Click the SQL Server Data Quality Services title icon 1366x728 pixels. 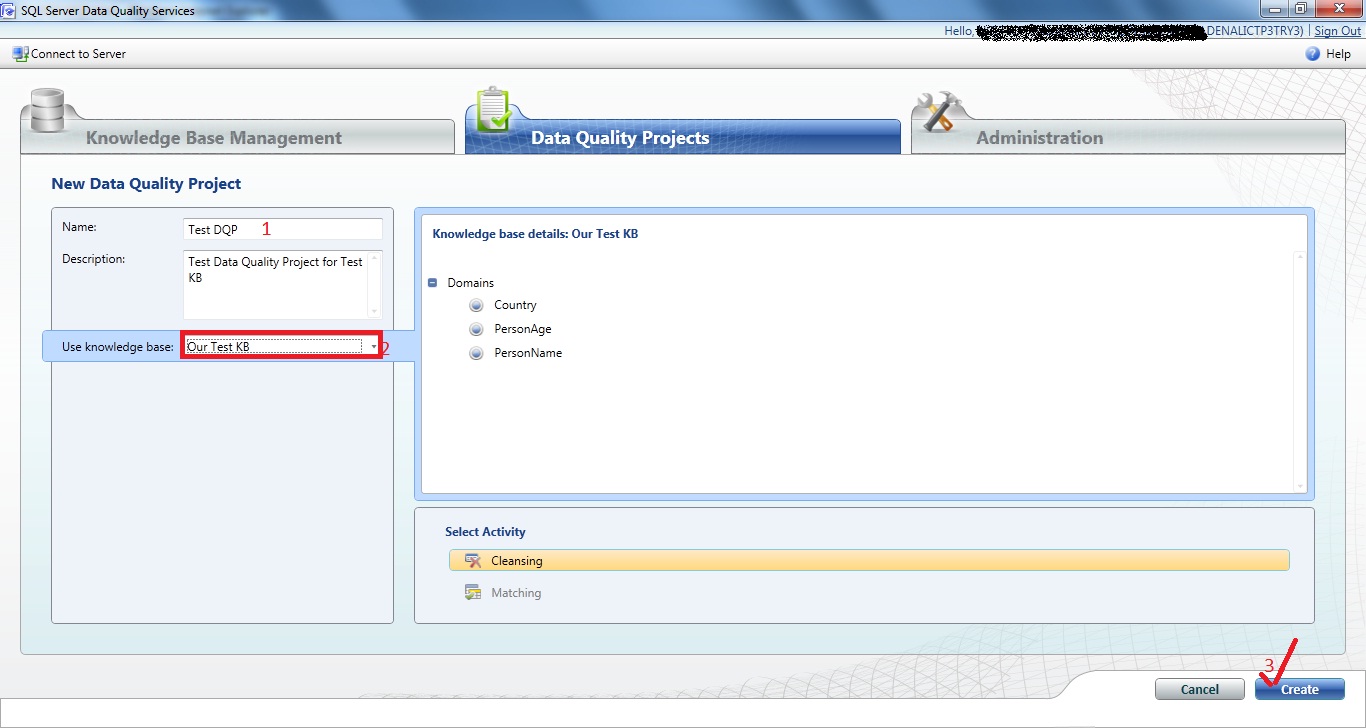(x=10, y=10)
